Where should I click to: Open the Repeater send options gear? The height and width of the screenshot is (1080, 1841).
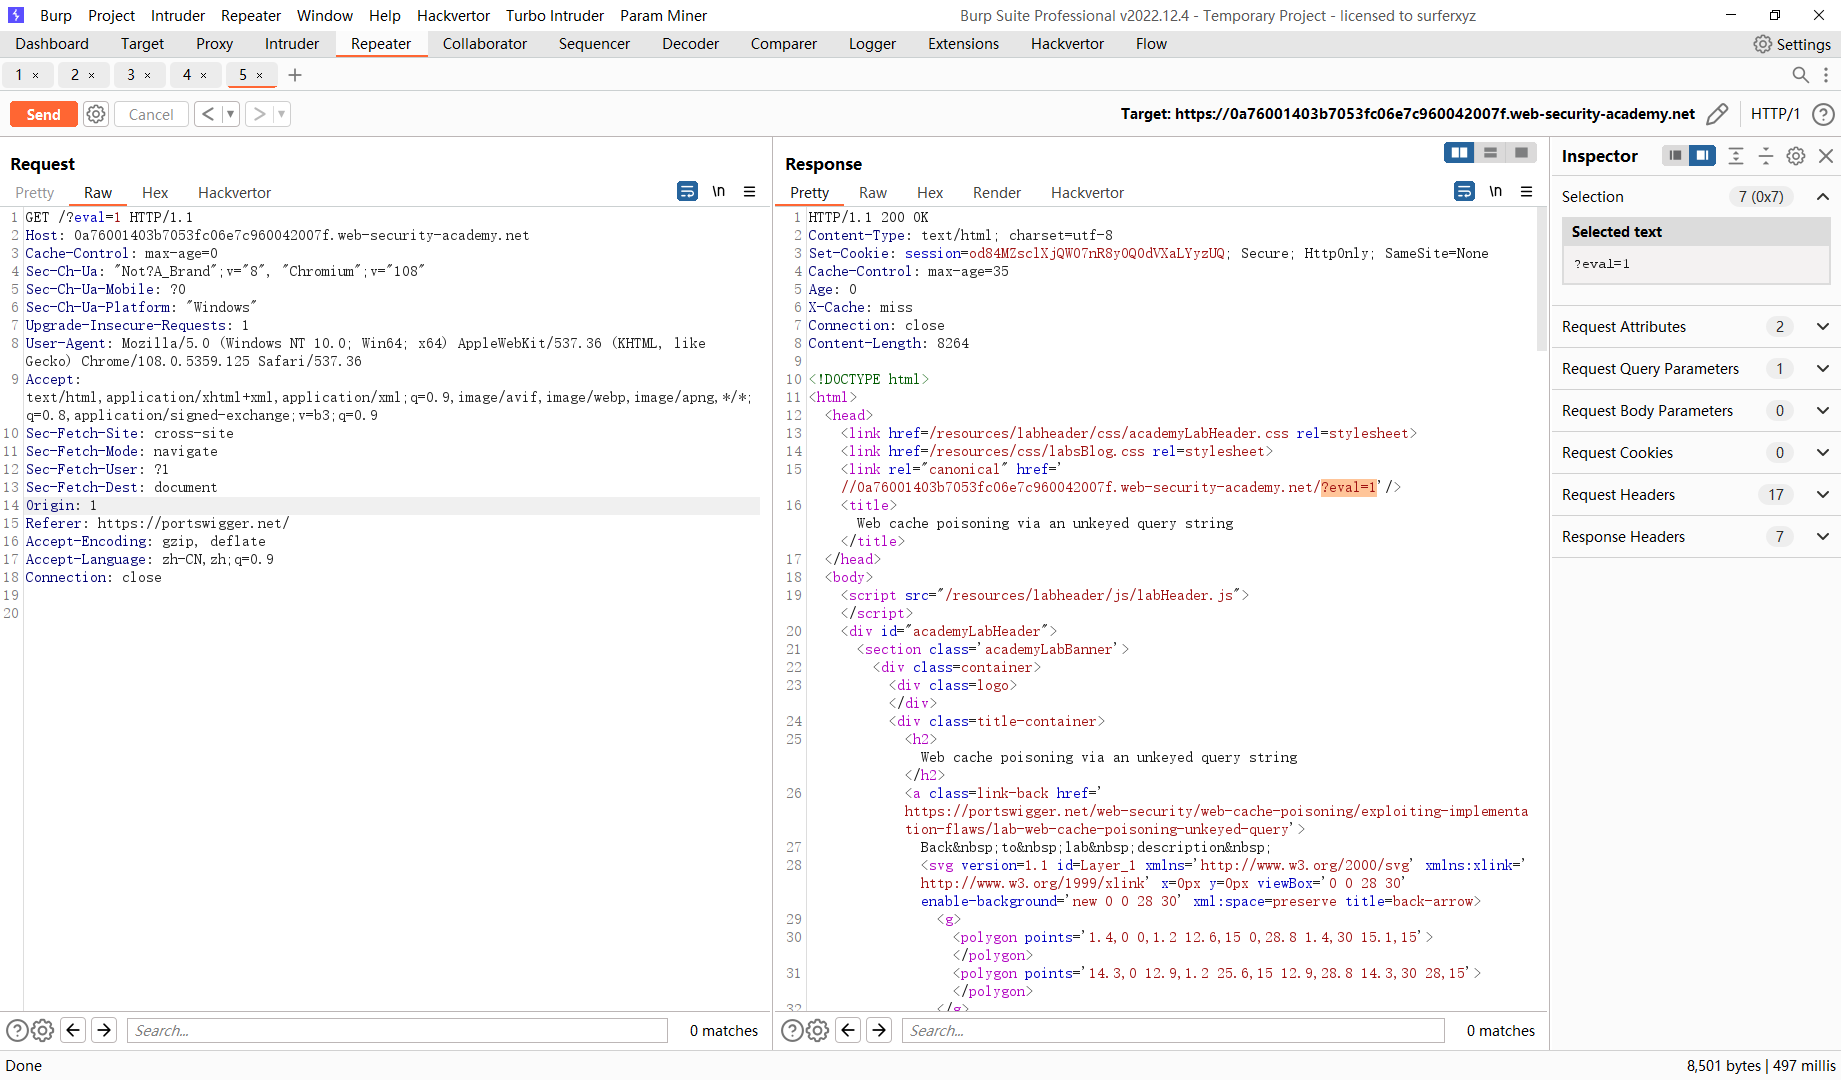[x=96, y=114]
